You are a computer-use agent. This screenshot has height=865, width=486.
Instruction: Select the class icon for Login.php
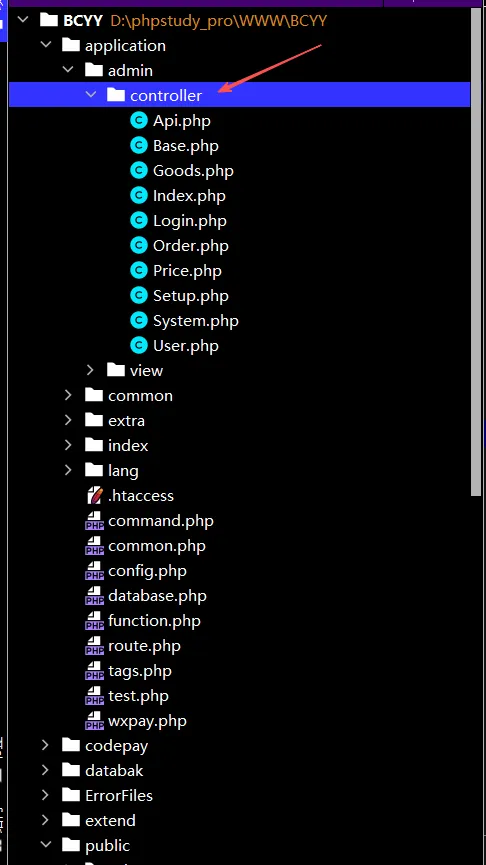(139, 221)
